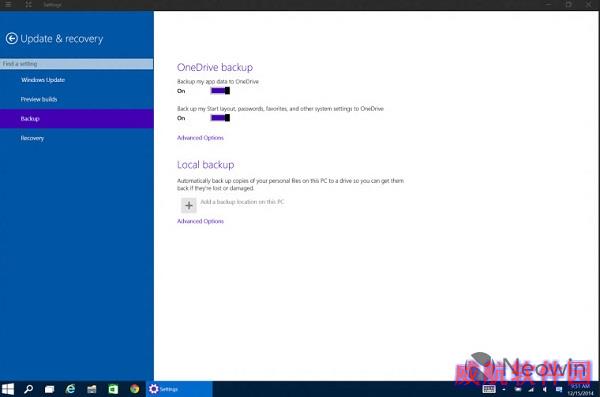Show hidden system tray icons arrow
Screen dimensions: 600x397
pyautogui.click(x=504, y=389)
